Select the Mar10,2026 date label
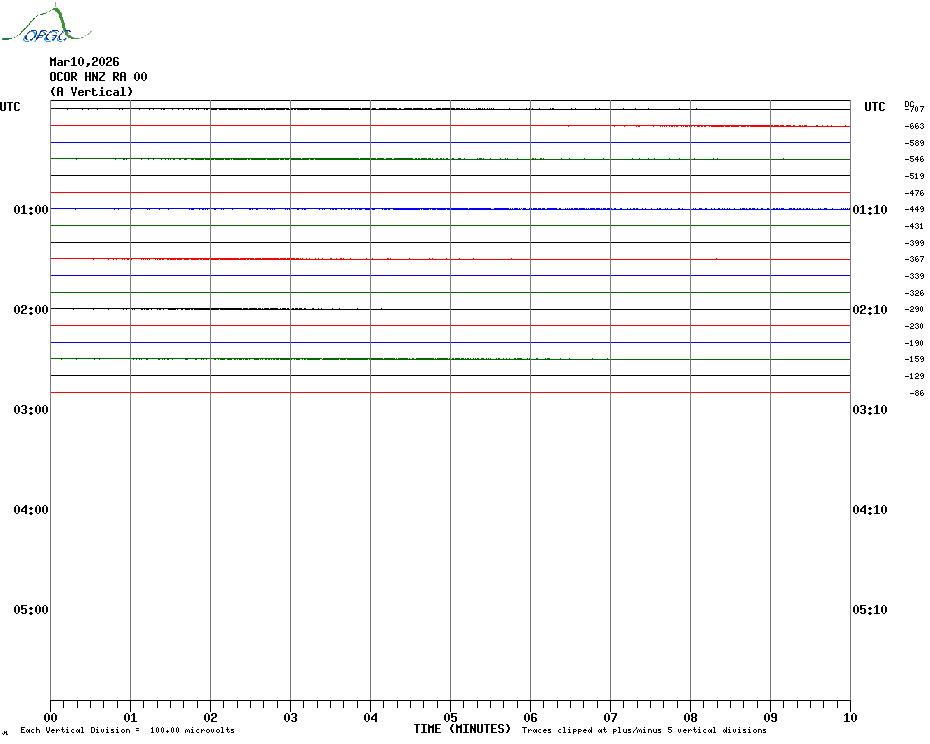Viewport: 930px width, 744px height. click(84, 62)
